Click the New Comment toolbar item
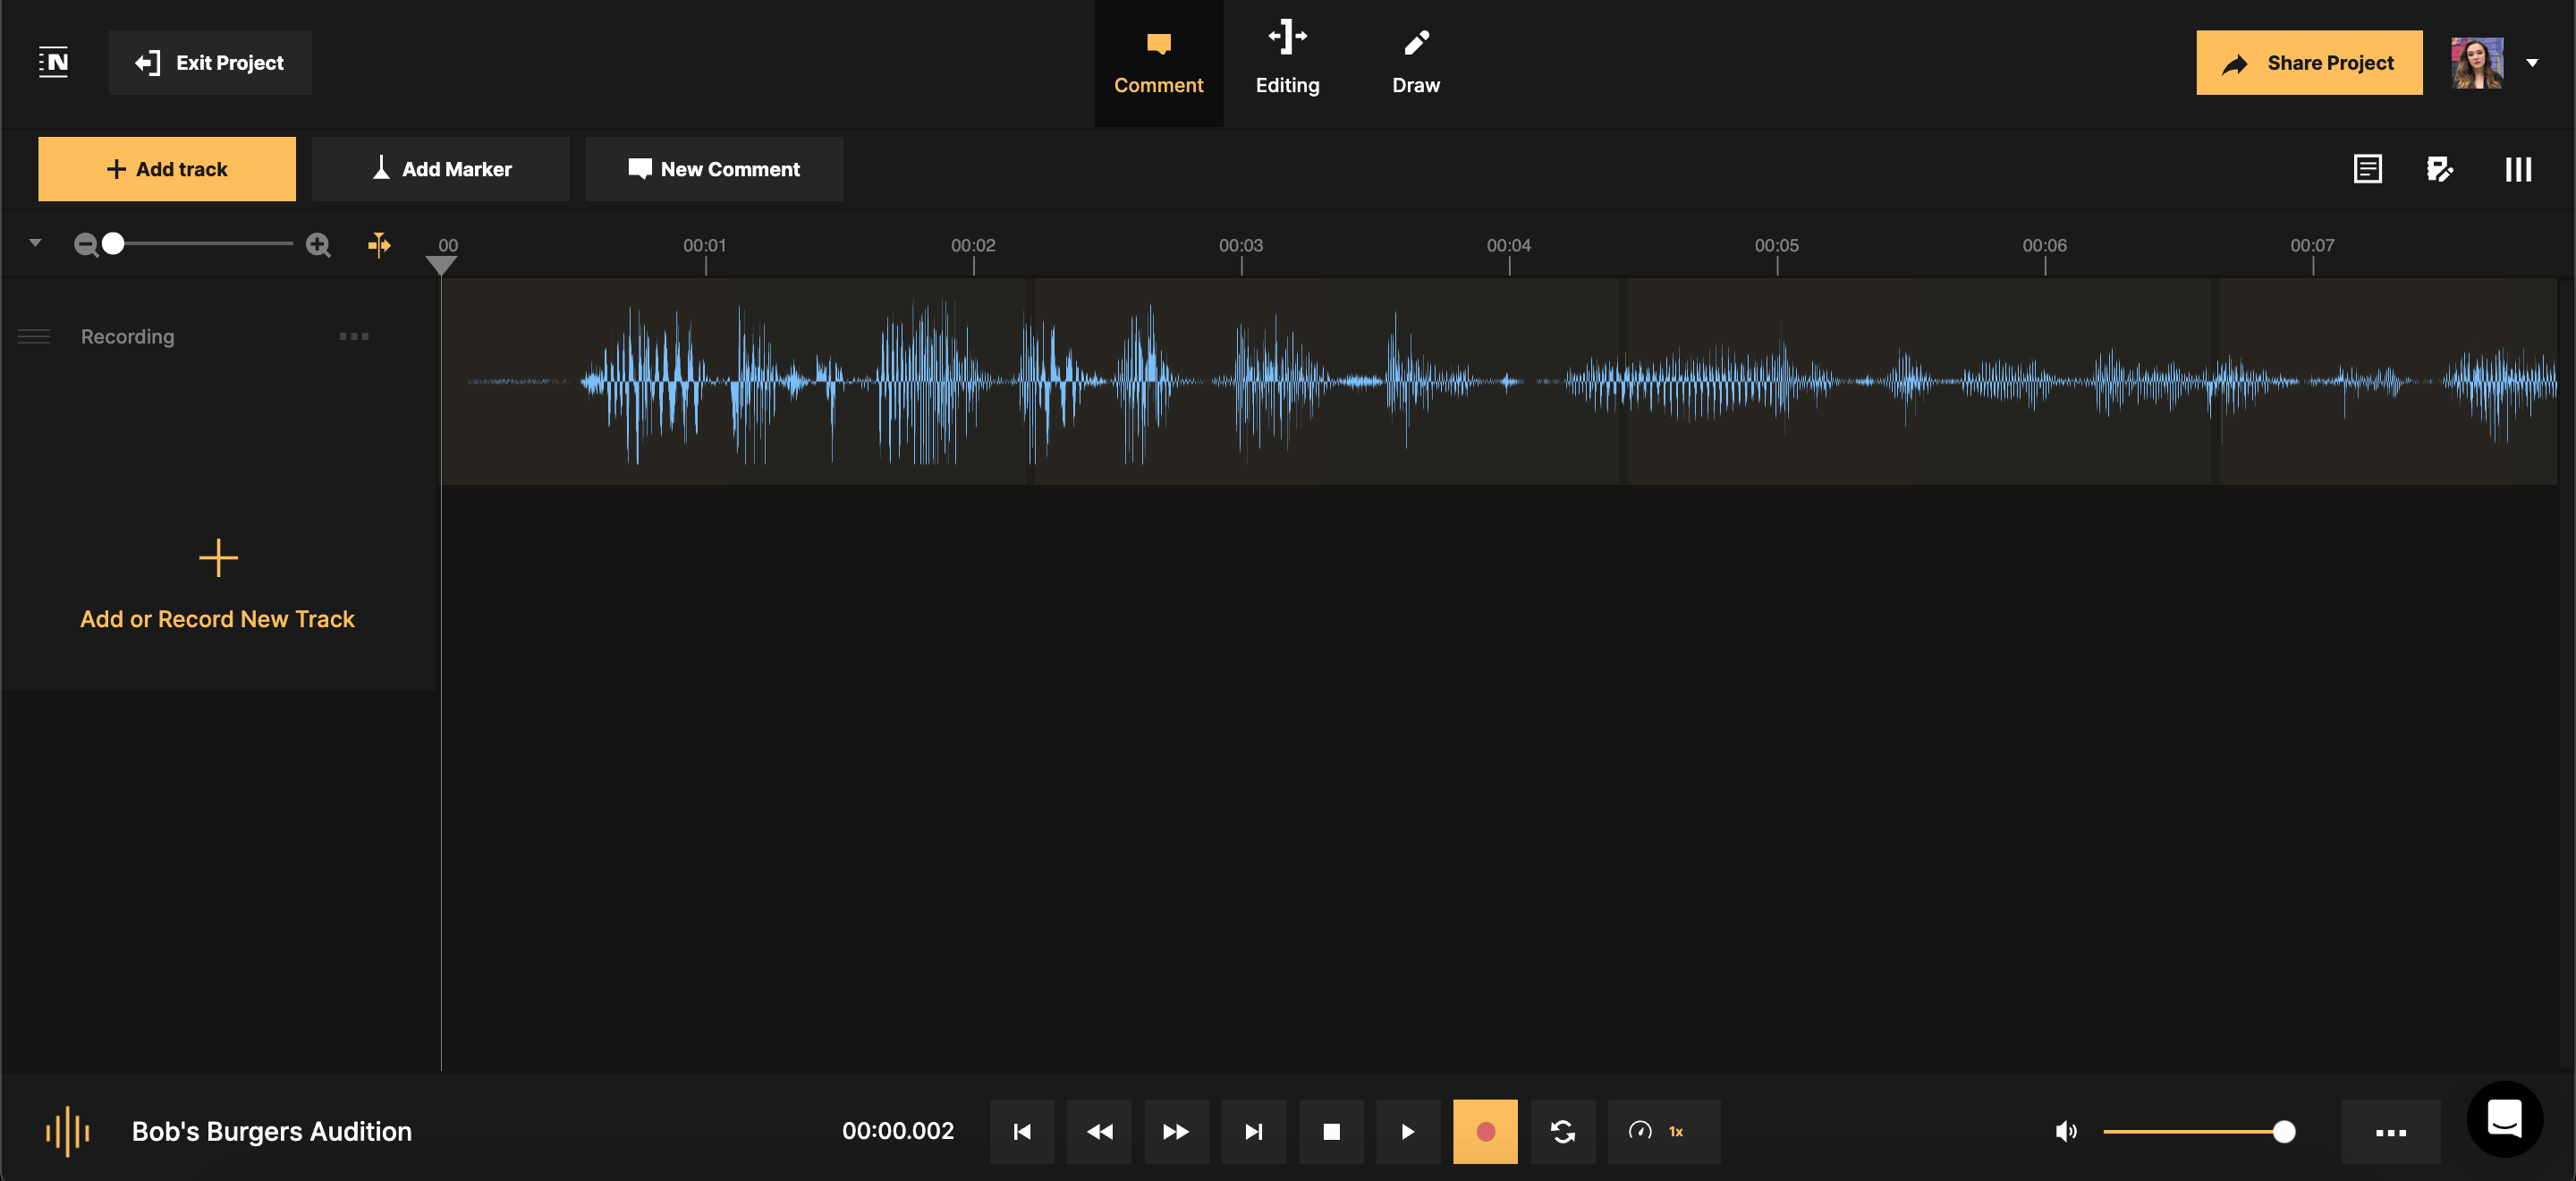Image resolution: width=2576 pixels, height=1181 pixels. pos(713,168)
